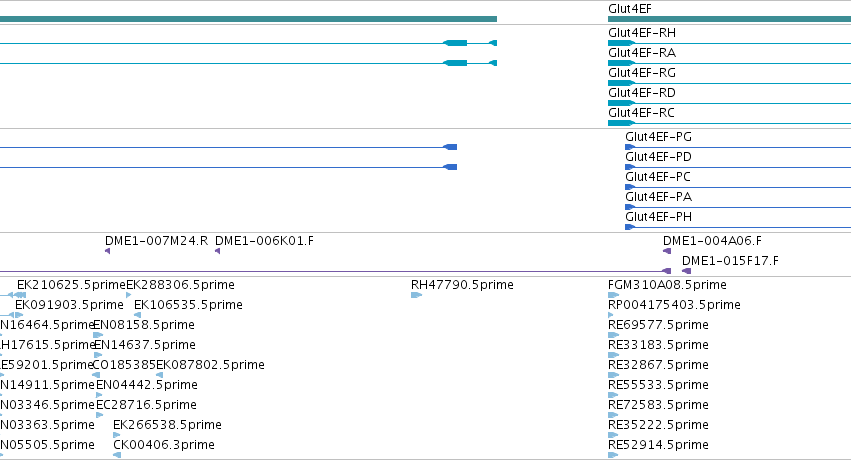Click the Glut4EF-RH transcript label
851x460 pixels.
642,33
